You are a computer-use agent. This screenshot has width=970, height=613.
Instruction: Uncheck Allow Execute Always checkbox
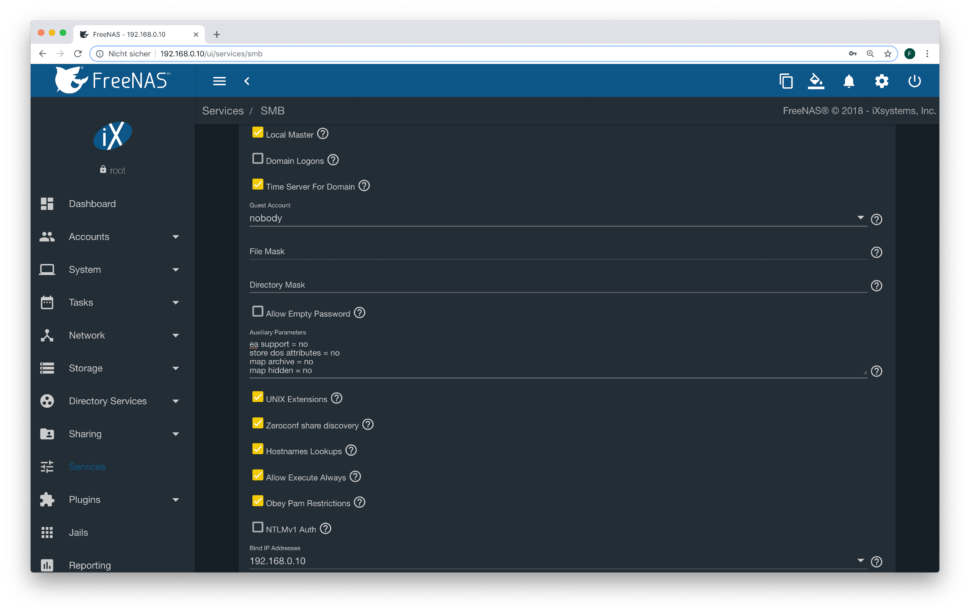(x=257, y=475)
